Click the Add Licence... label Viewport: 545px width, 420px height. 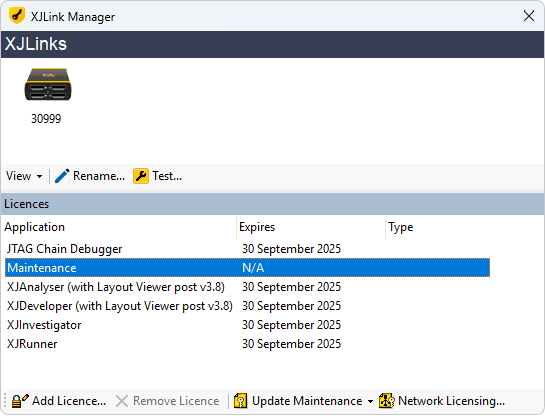[x=69, y=401]
